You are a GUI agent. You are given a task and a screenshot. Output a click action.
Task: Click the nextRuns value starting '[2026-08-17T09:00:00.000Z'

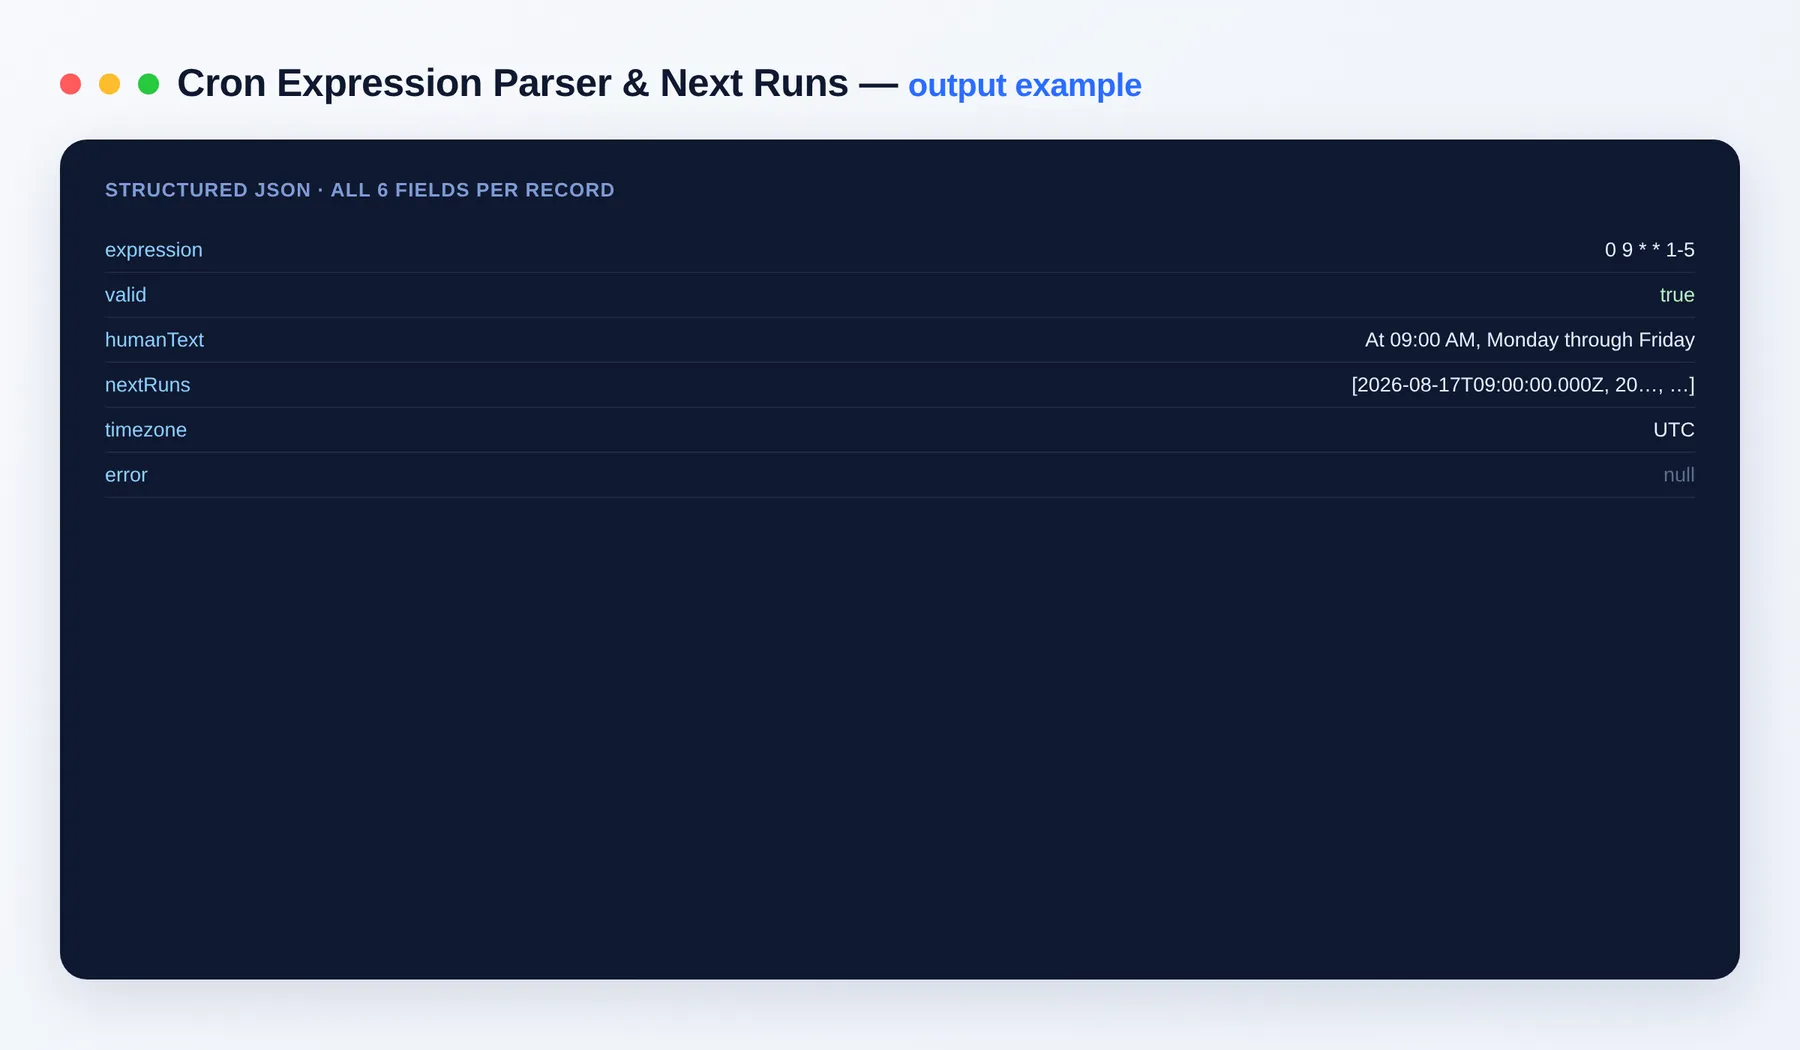pos(1522,385)
